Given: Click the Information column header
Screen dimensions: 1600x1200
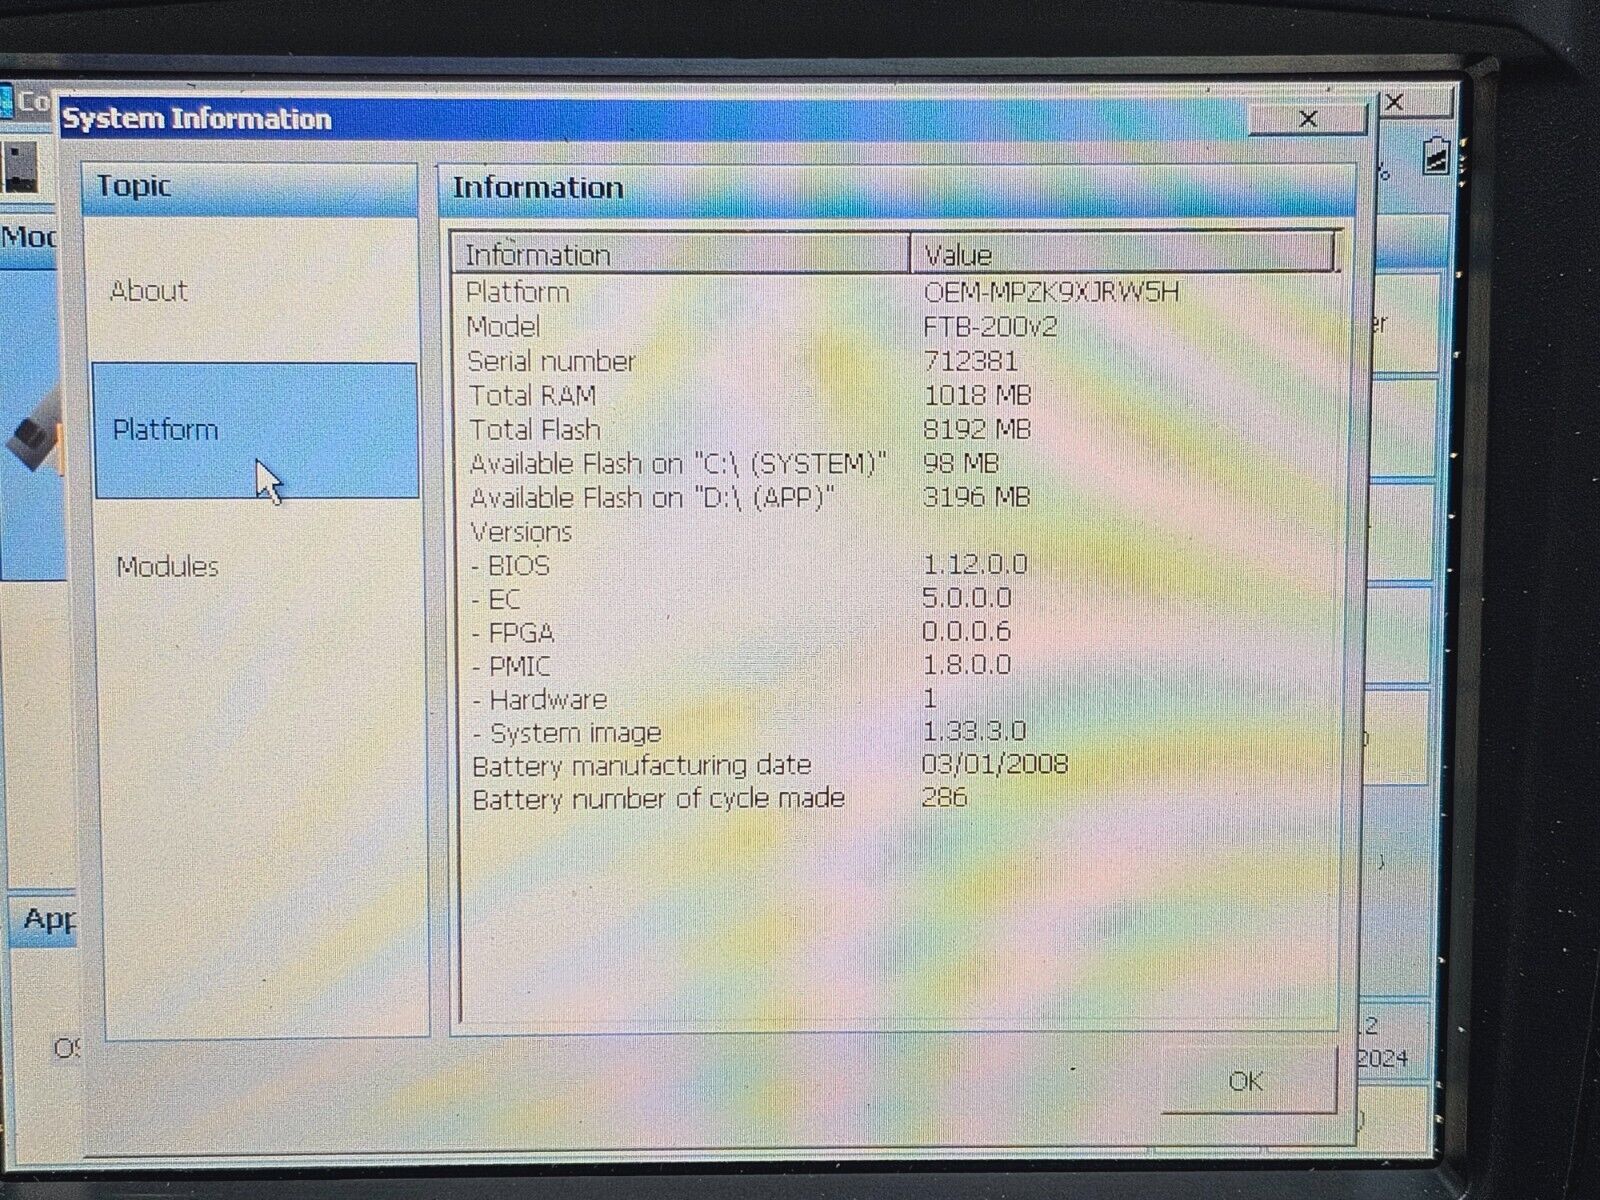Looking at the screenshot, I should pyautogui.click(x=682, y=254).
